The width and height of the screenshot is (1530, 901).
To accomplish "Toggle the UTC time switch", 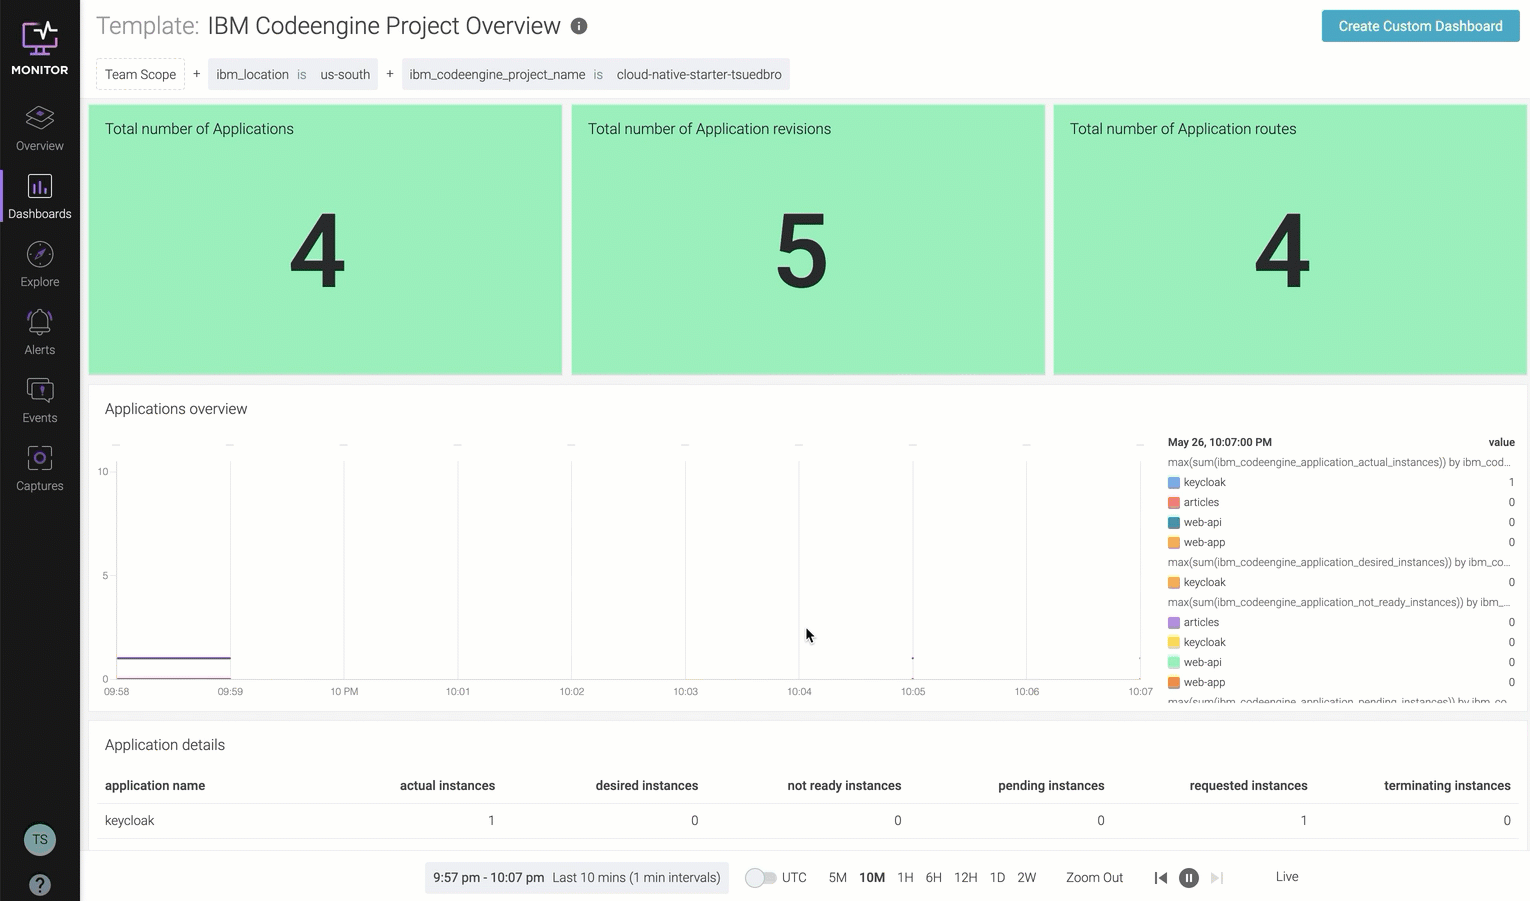I will pos(760,878).
